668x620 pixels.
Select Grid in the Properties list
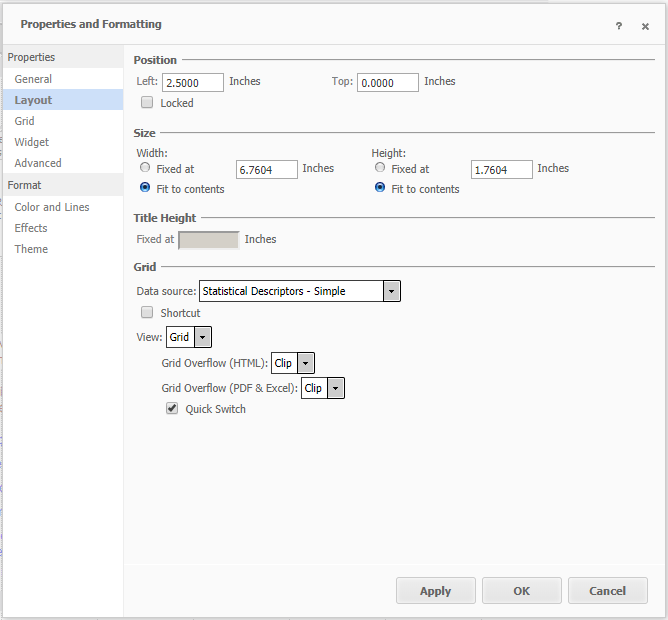click(24, 121)
